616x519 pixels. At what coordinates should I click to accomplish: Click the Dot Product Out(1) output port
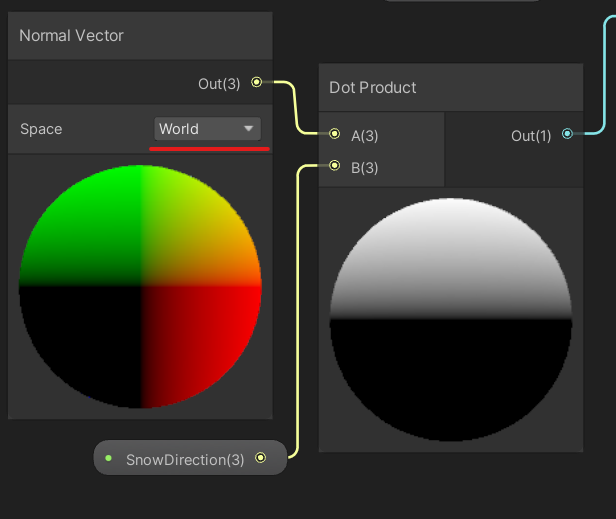567,134
